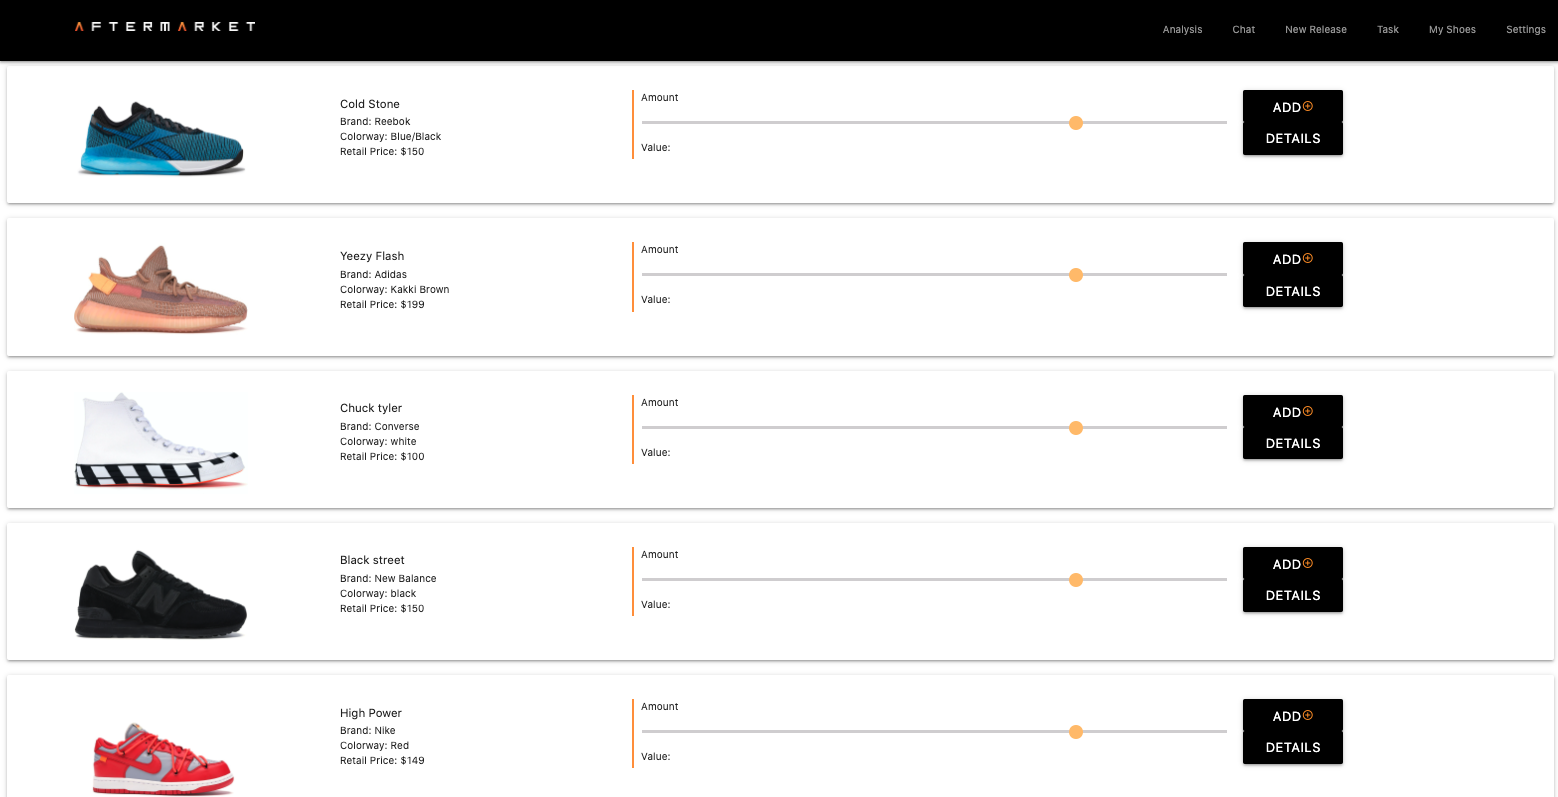Click the Yeezy Flash amount slider handle
The width and height of the screenshot is (1558, 797).
[x=1076, y=275]
